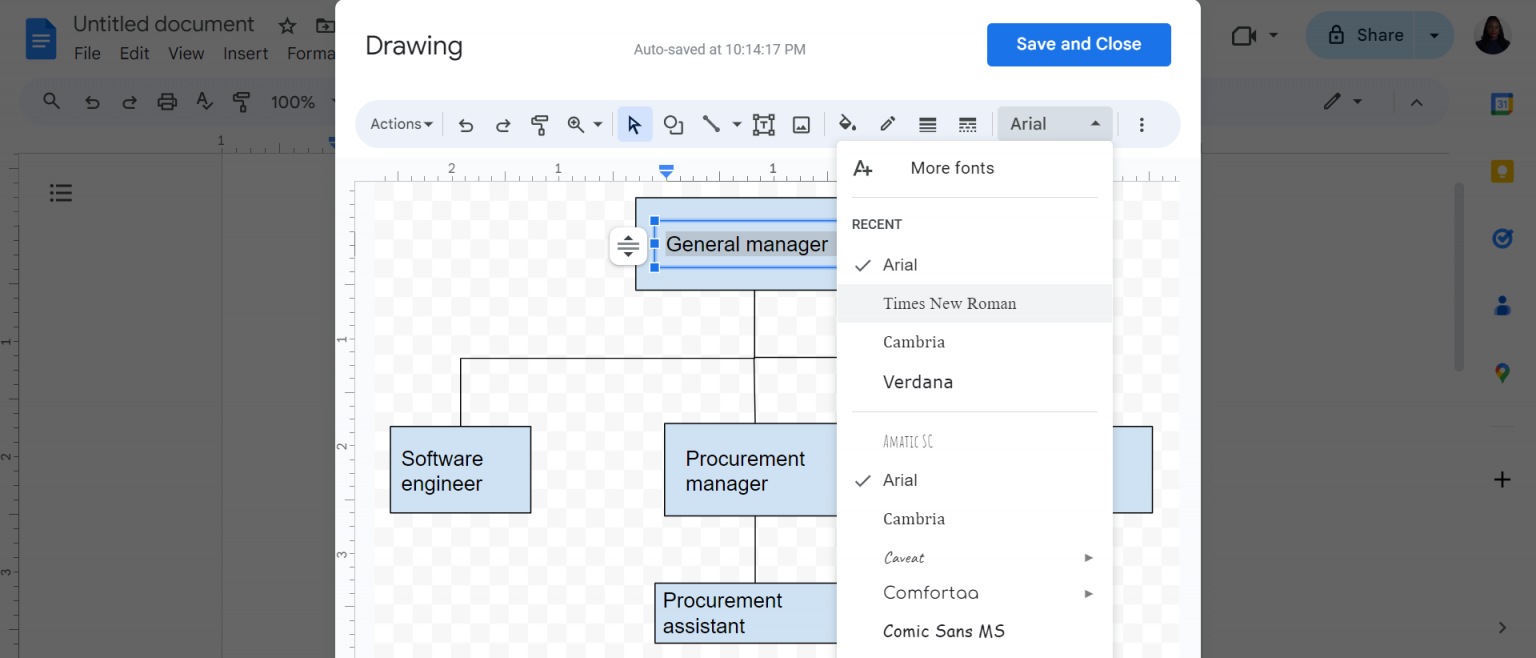Choose Times New Roman from the font list
This screenshot has height=658, width=1536.
pyautogui.click(x=949, y=303)
